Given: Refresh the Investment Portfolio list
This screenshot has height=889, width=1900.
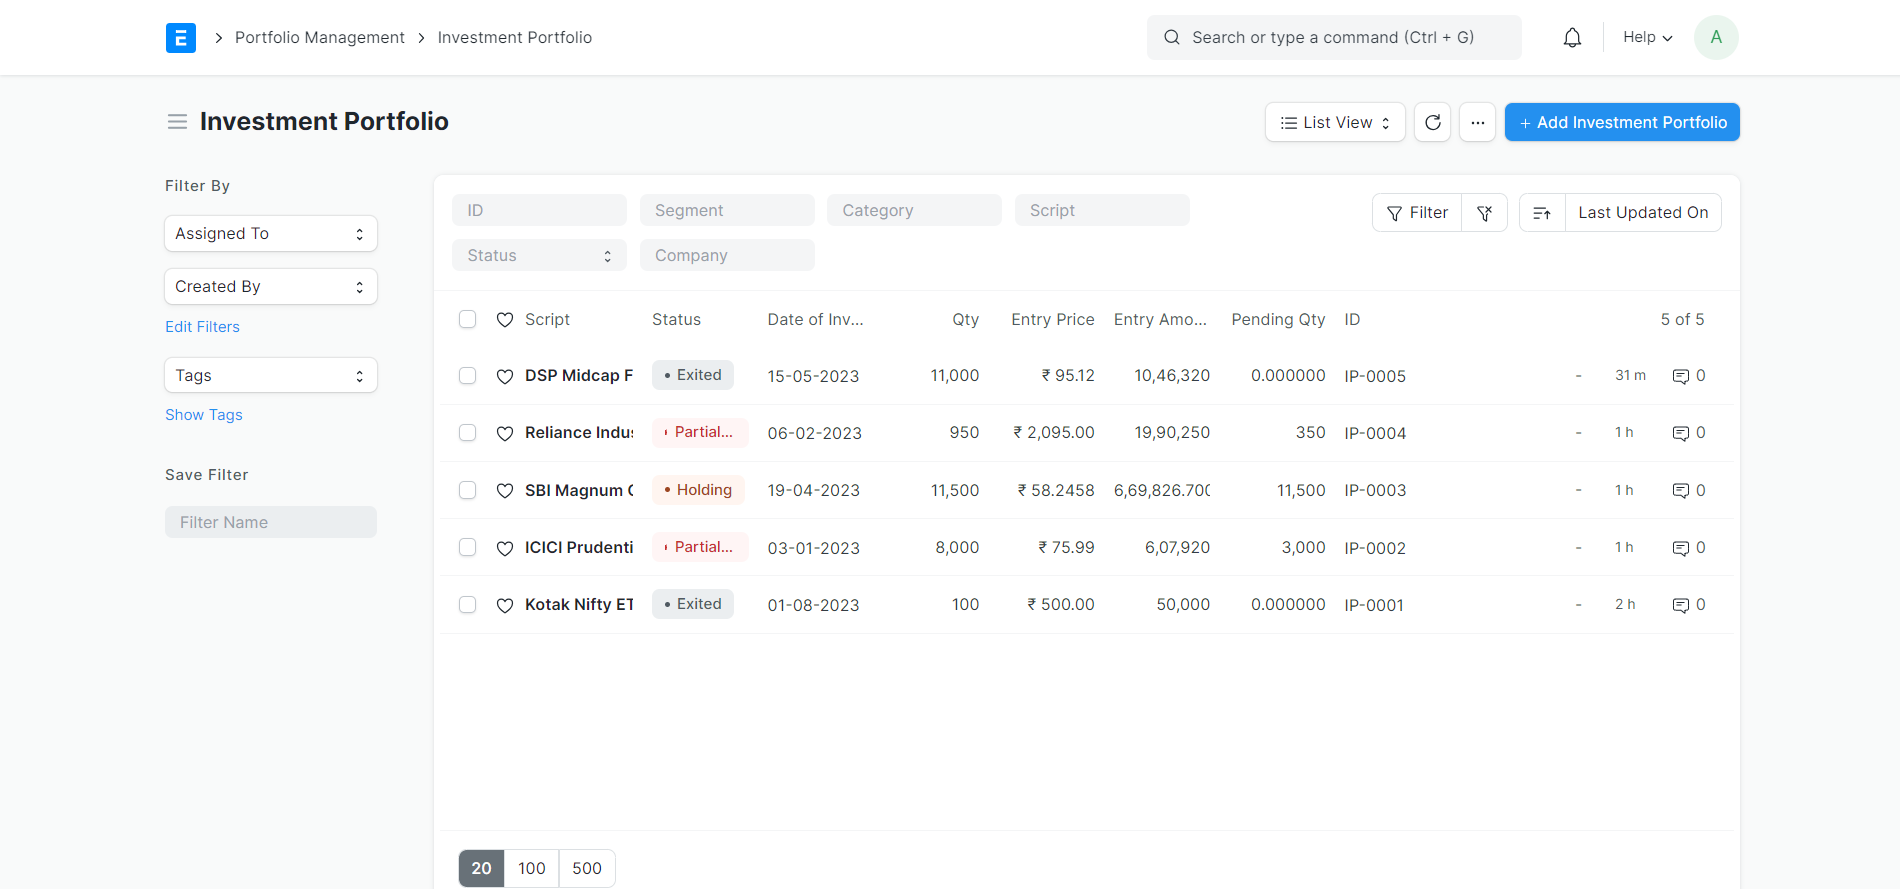Looking at the screenshot, I should coord(1432,122).
